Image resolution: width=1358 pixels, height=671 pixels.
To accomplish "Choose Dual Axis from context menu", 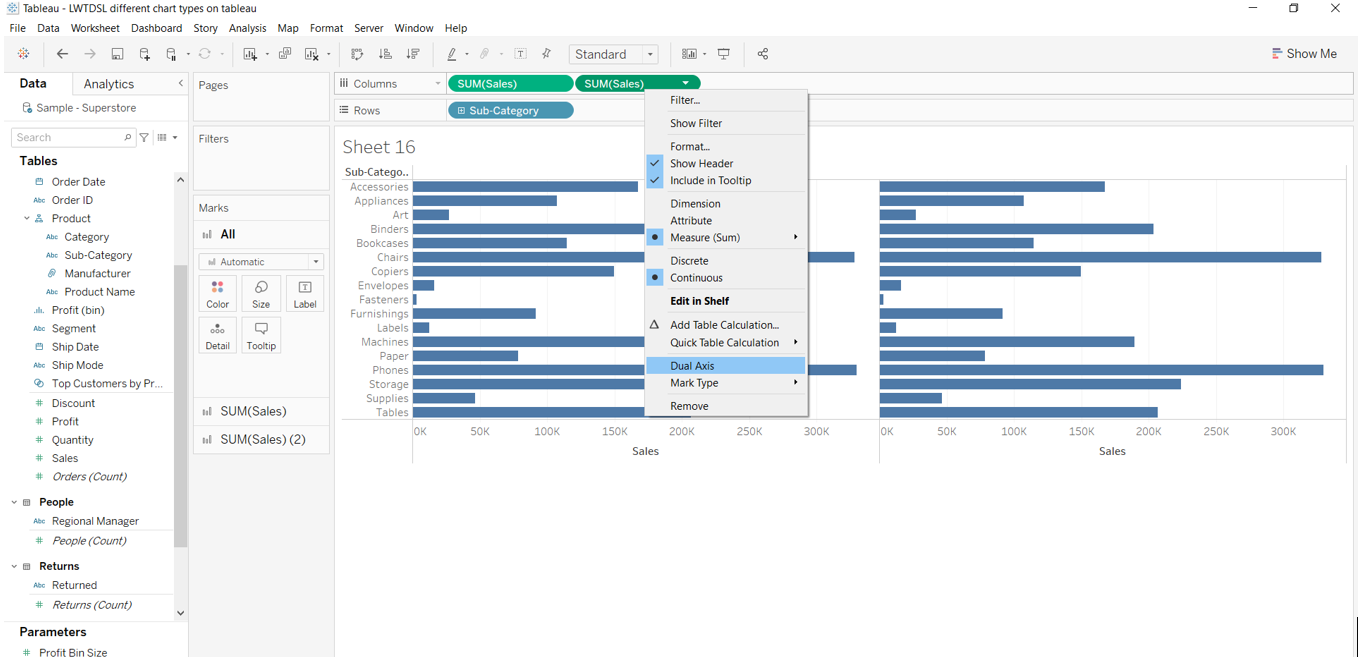I will (692, 366).
